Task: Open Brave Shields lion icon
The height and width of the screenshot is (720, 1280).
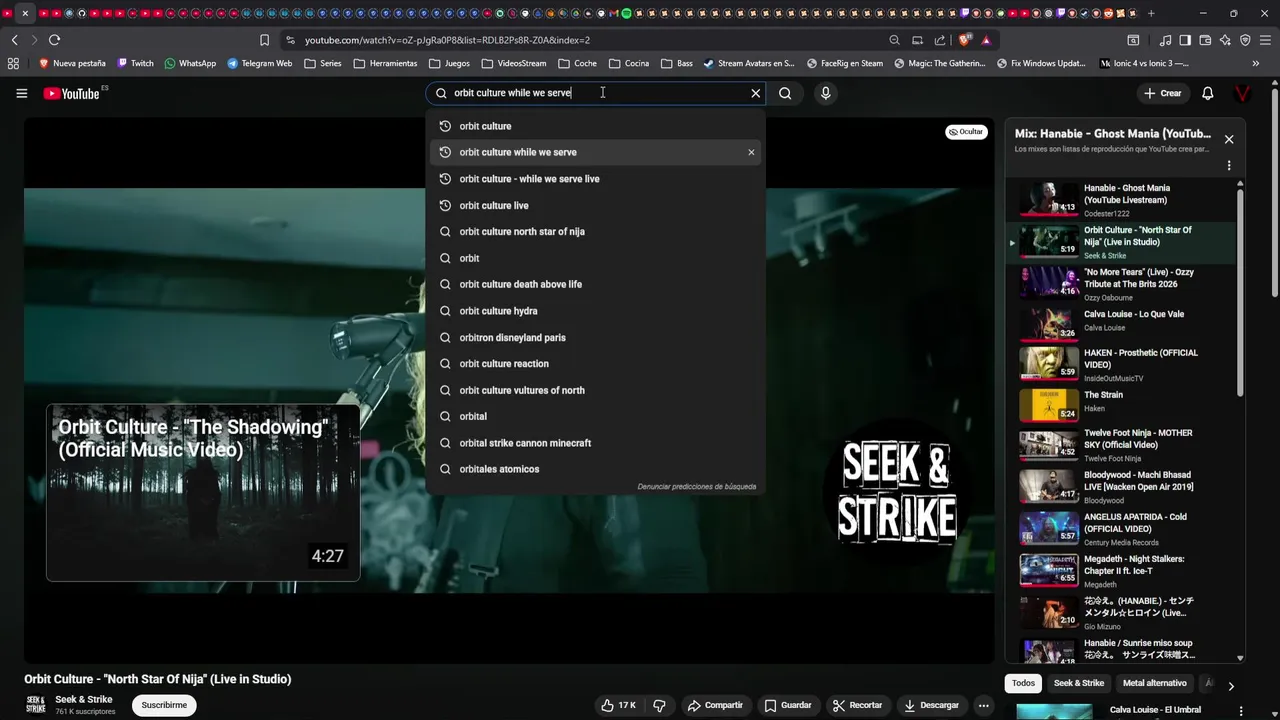Action: click(965, 40)
